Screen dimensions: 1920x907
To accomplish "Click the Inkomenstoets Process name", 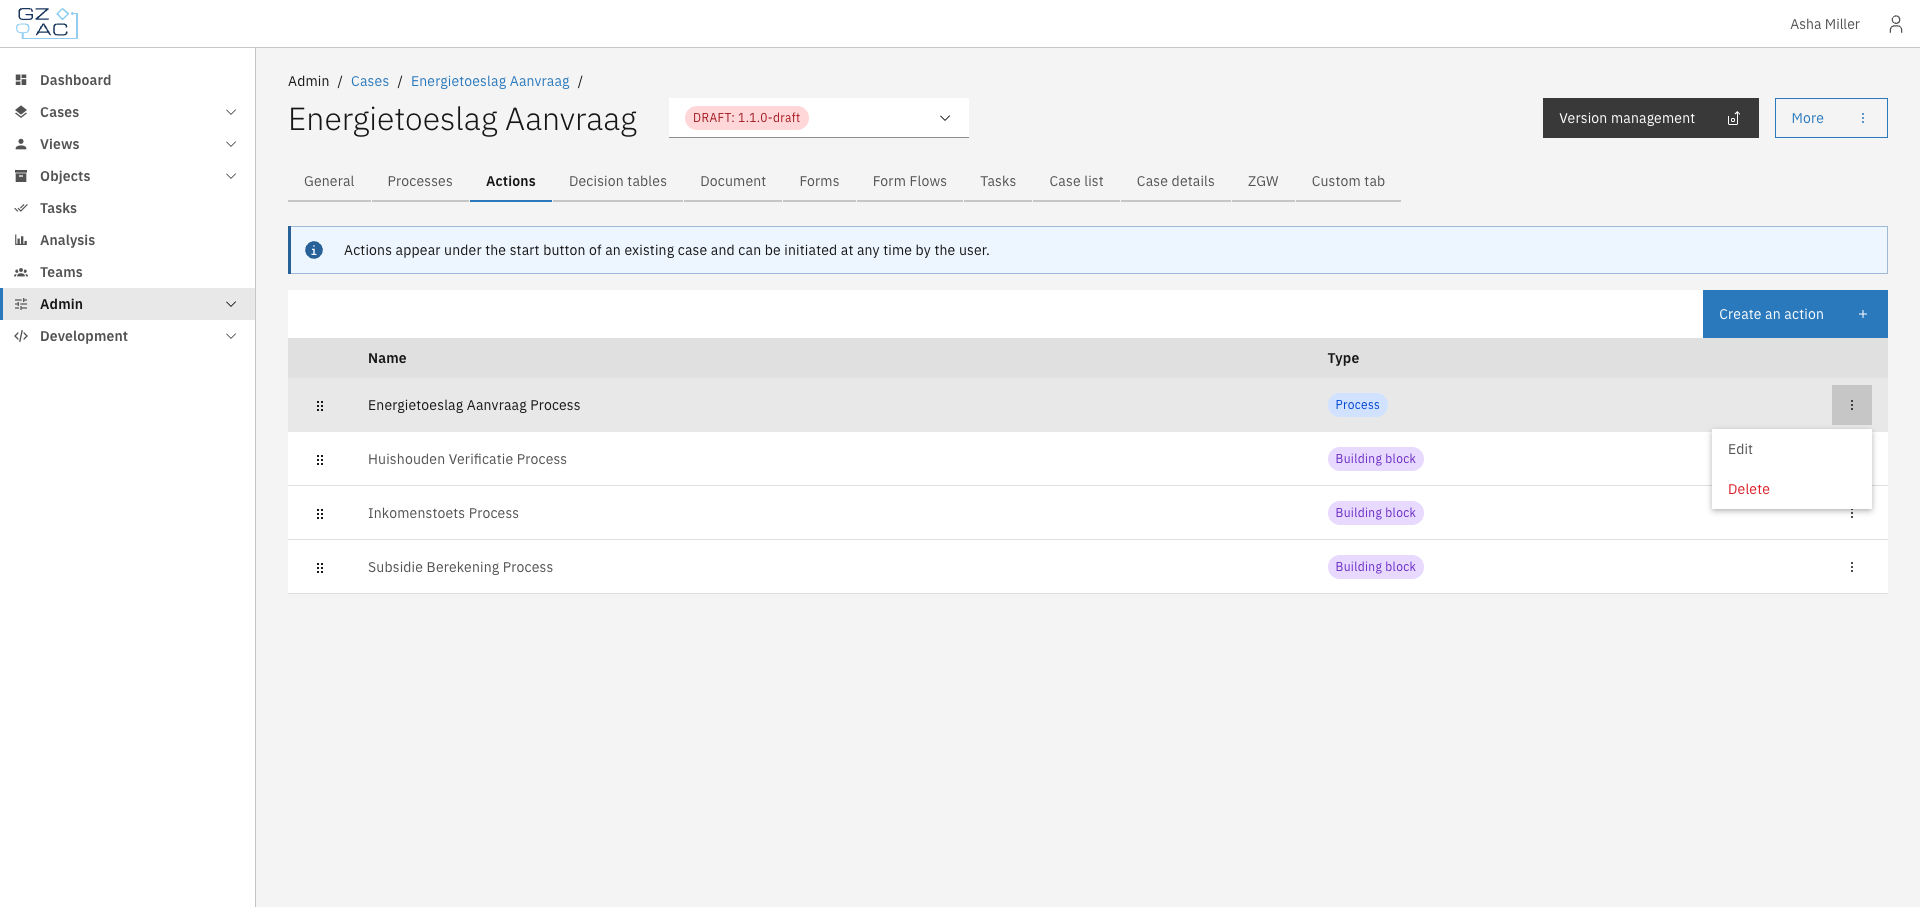I will pos(443,513).
